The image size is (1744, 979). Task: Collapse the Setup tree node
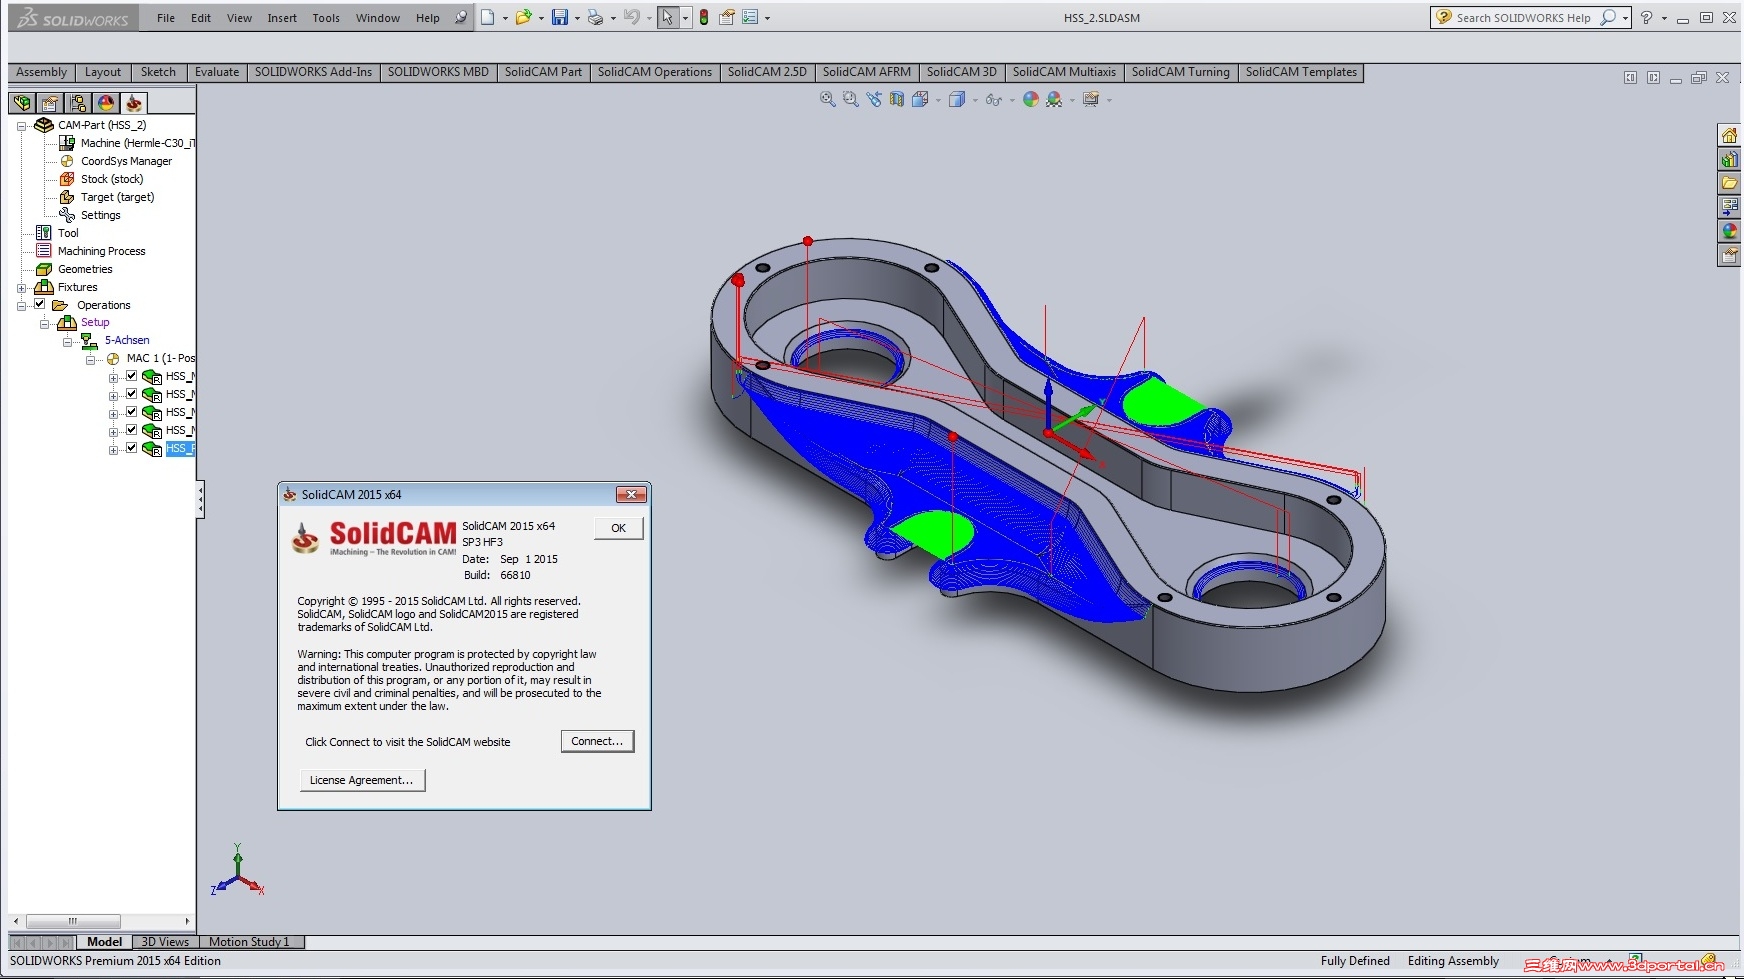click(44, 324)
